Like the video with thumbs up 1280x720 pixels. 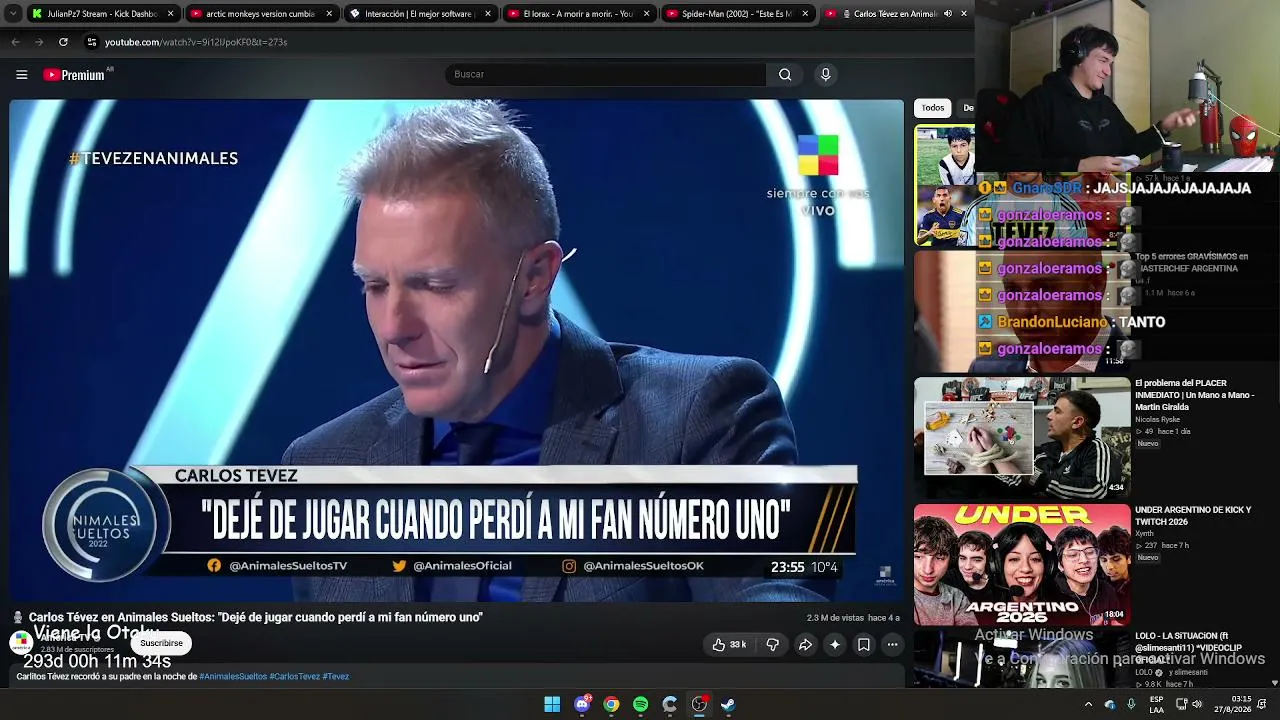[x=728, y=645]
